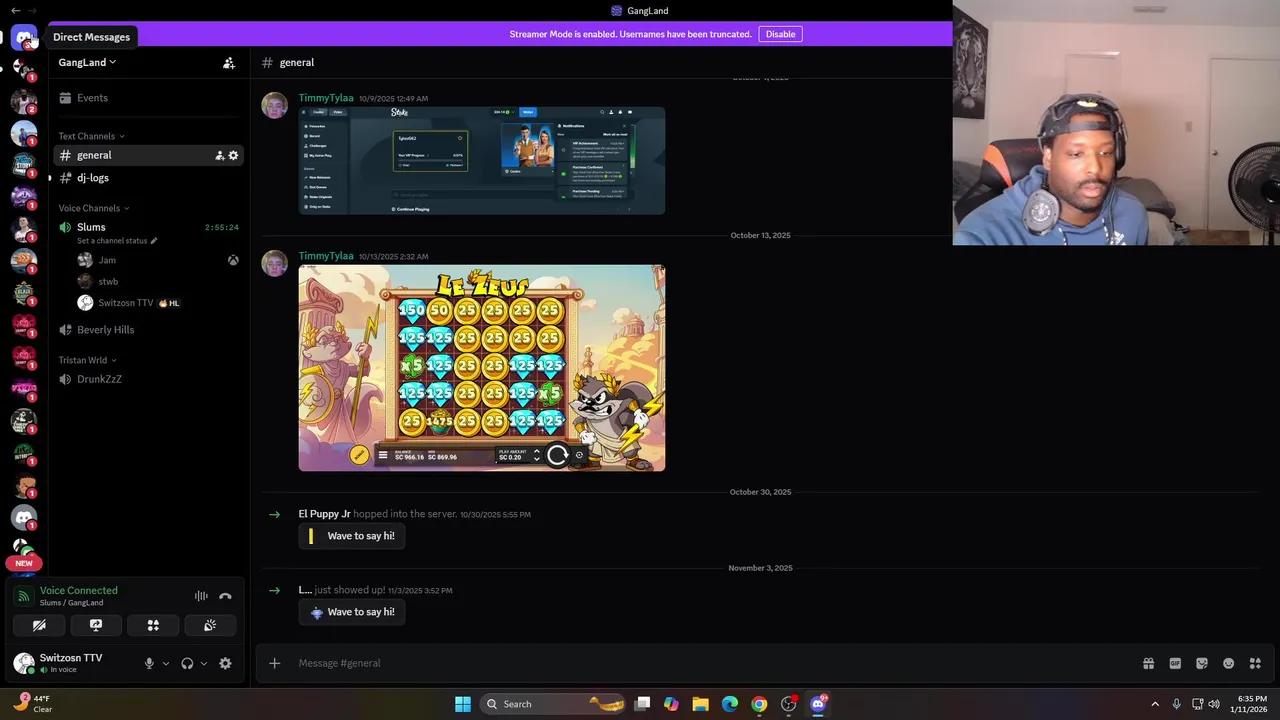1280x720 pixels.
Task: Collapse the Voice Channels category
Action: (94, 208)
